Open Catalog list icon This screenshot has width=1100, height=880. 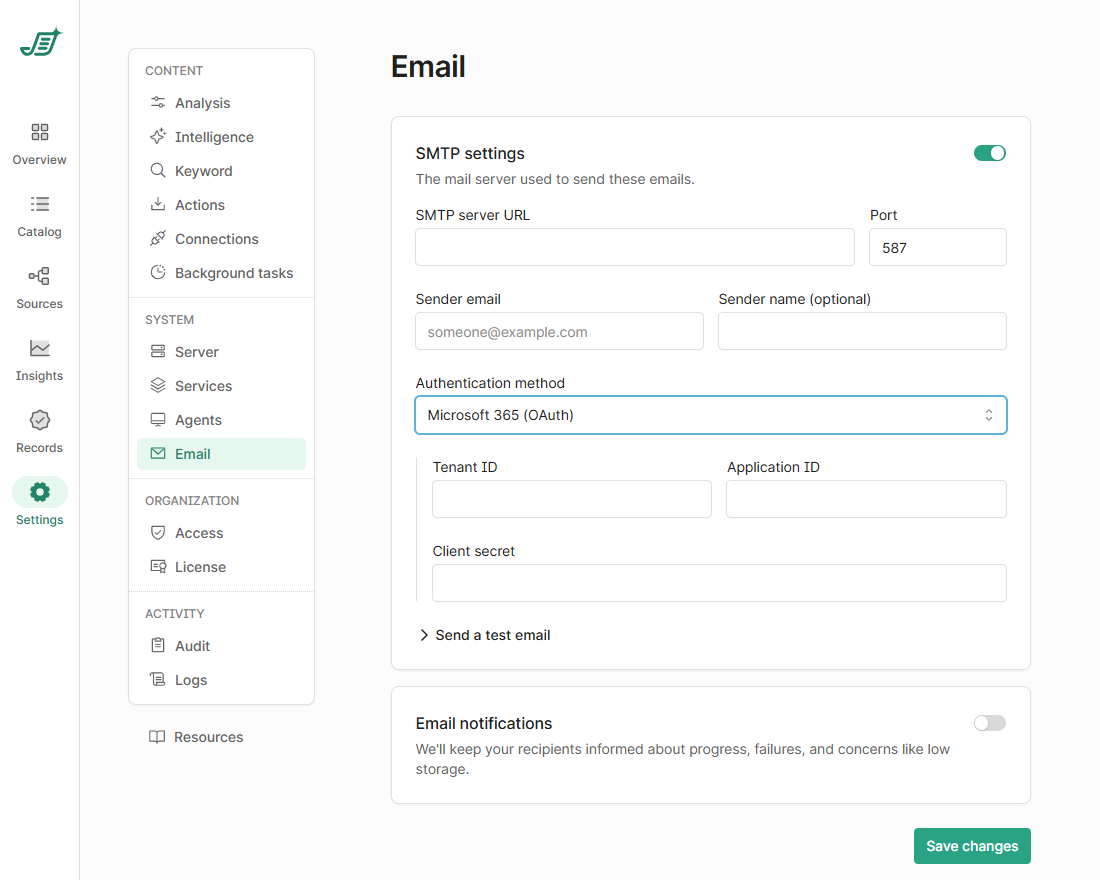(39, 204)
